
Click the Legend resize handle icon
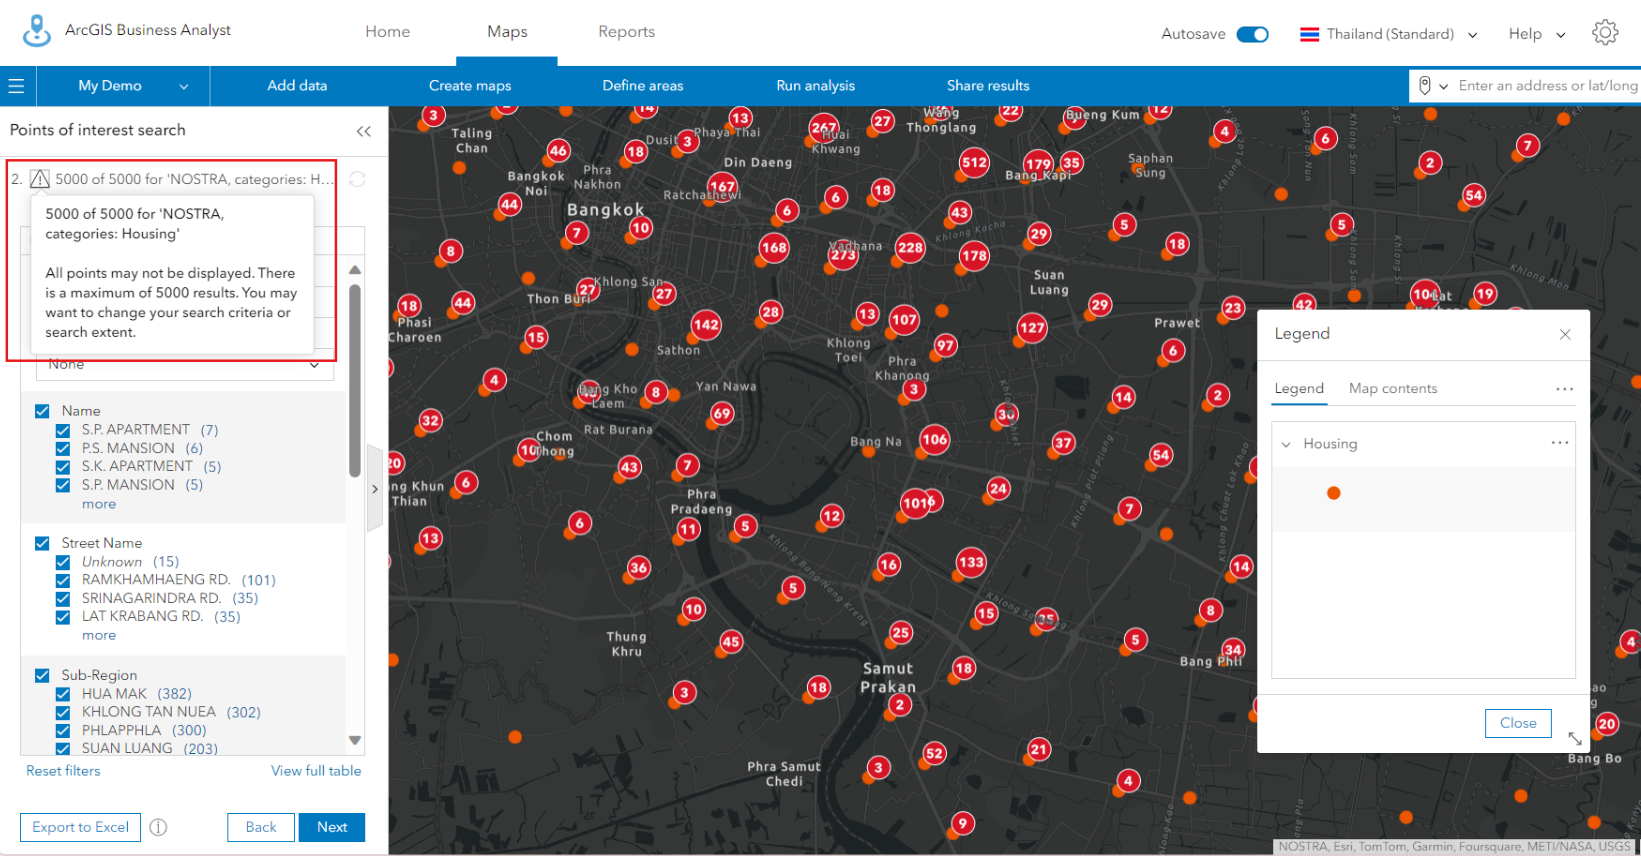click(x=1575, y=739)
